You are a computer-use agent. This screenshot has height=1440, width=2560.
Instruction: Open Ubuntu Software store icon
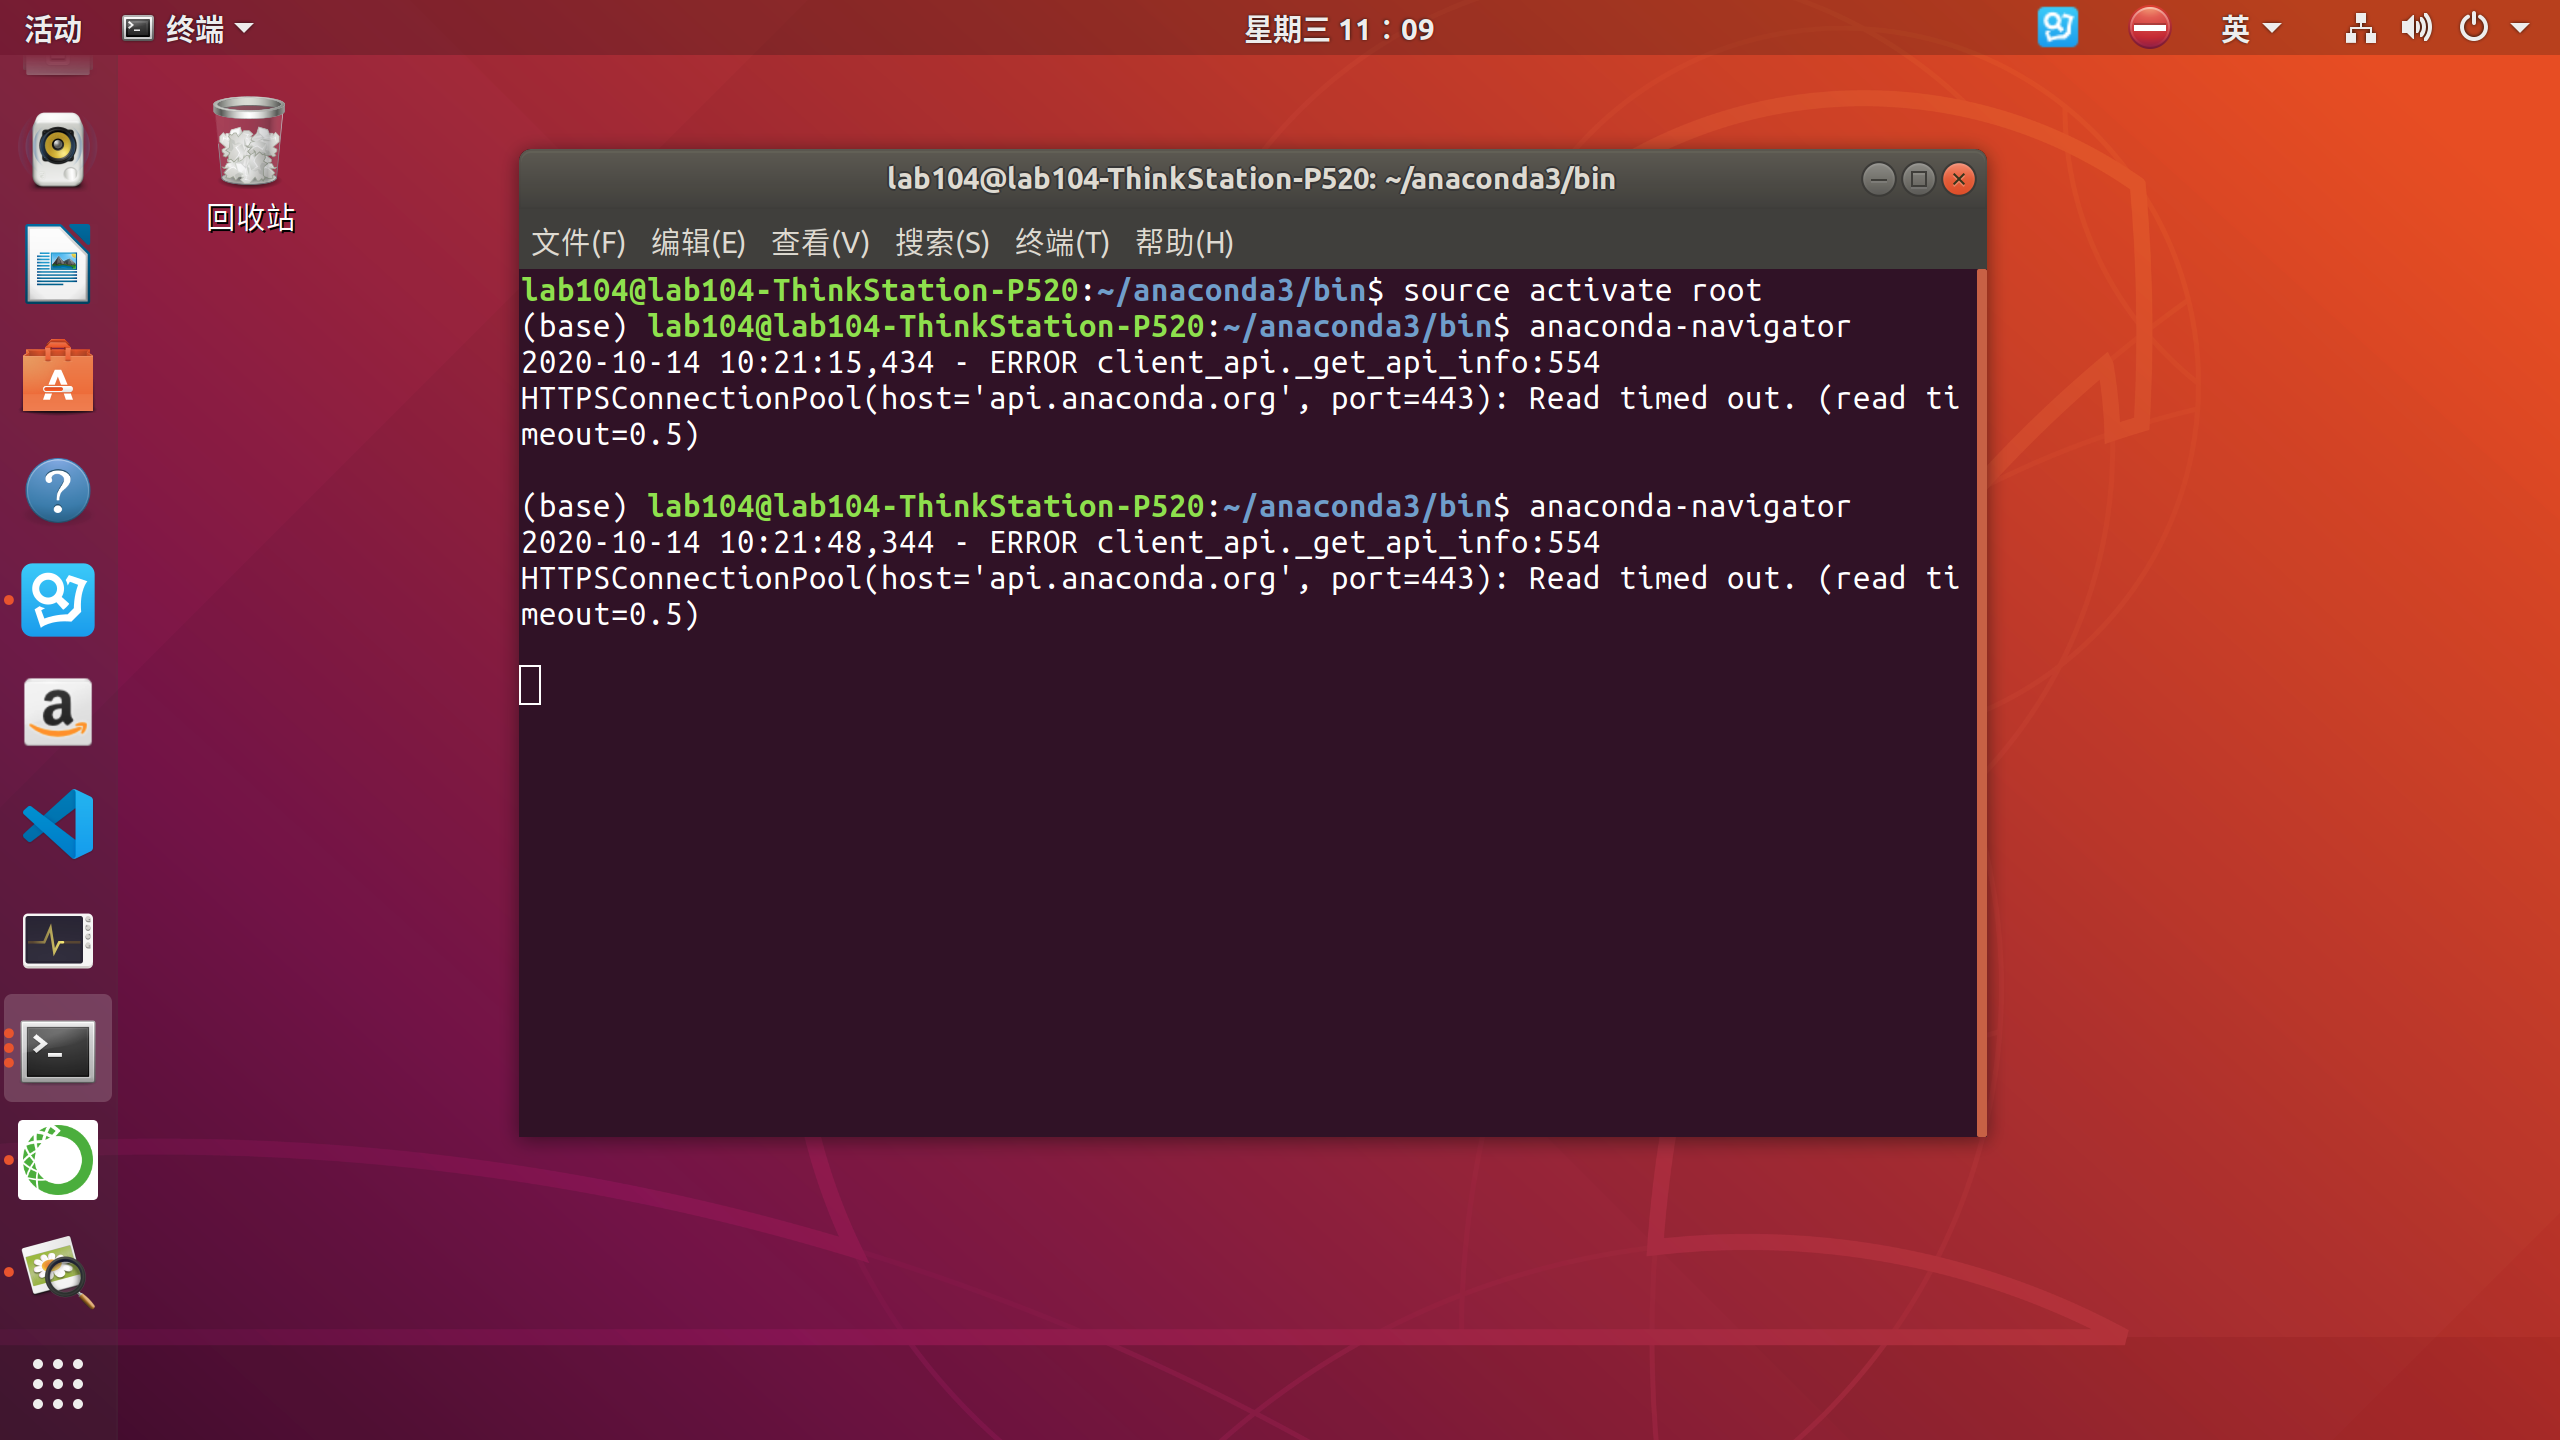coord(58,378)
